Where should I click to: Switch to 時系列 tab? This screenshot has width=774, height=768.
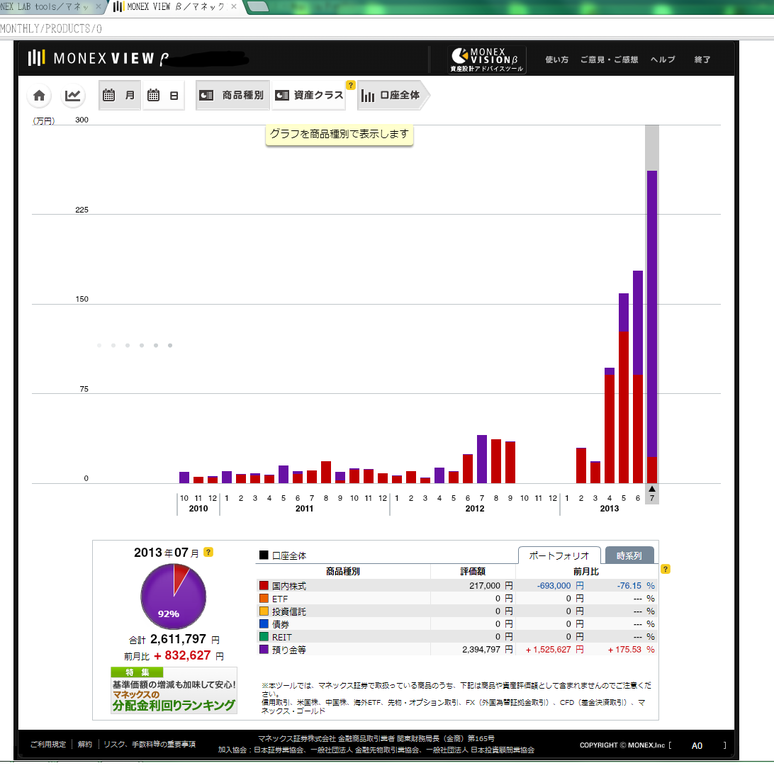coord(629,556)
